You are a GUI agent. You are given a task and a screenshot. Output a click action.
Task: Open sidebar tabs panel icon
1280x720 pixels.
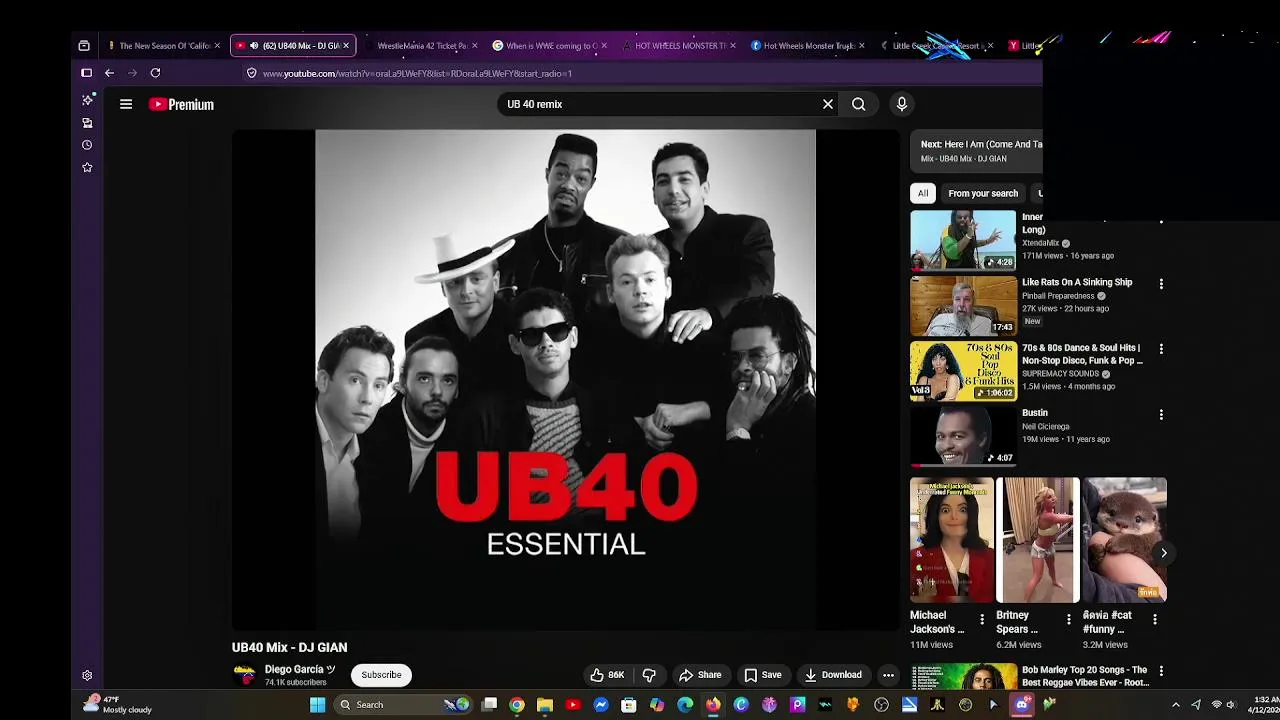point(87,123)
